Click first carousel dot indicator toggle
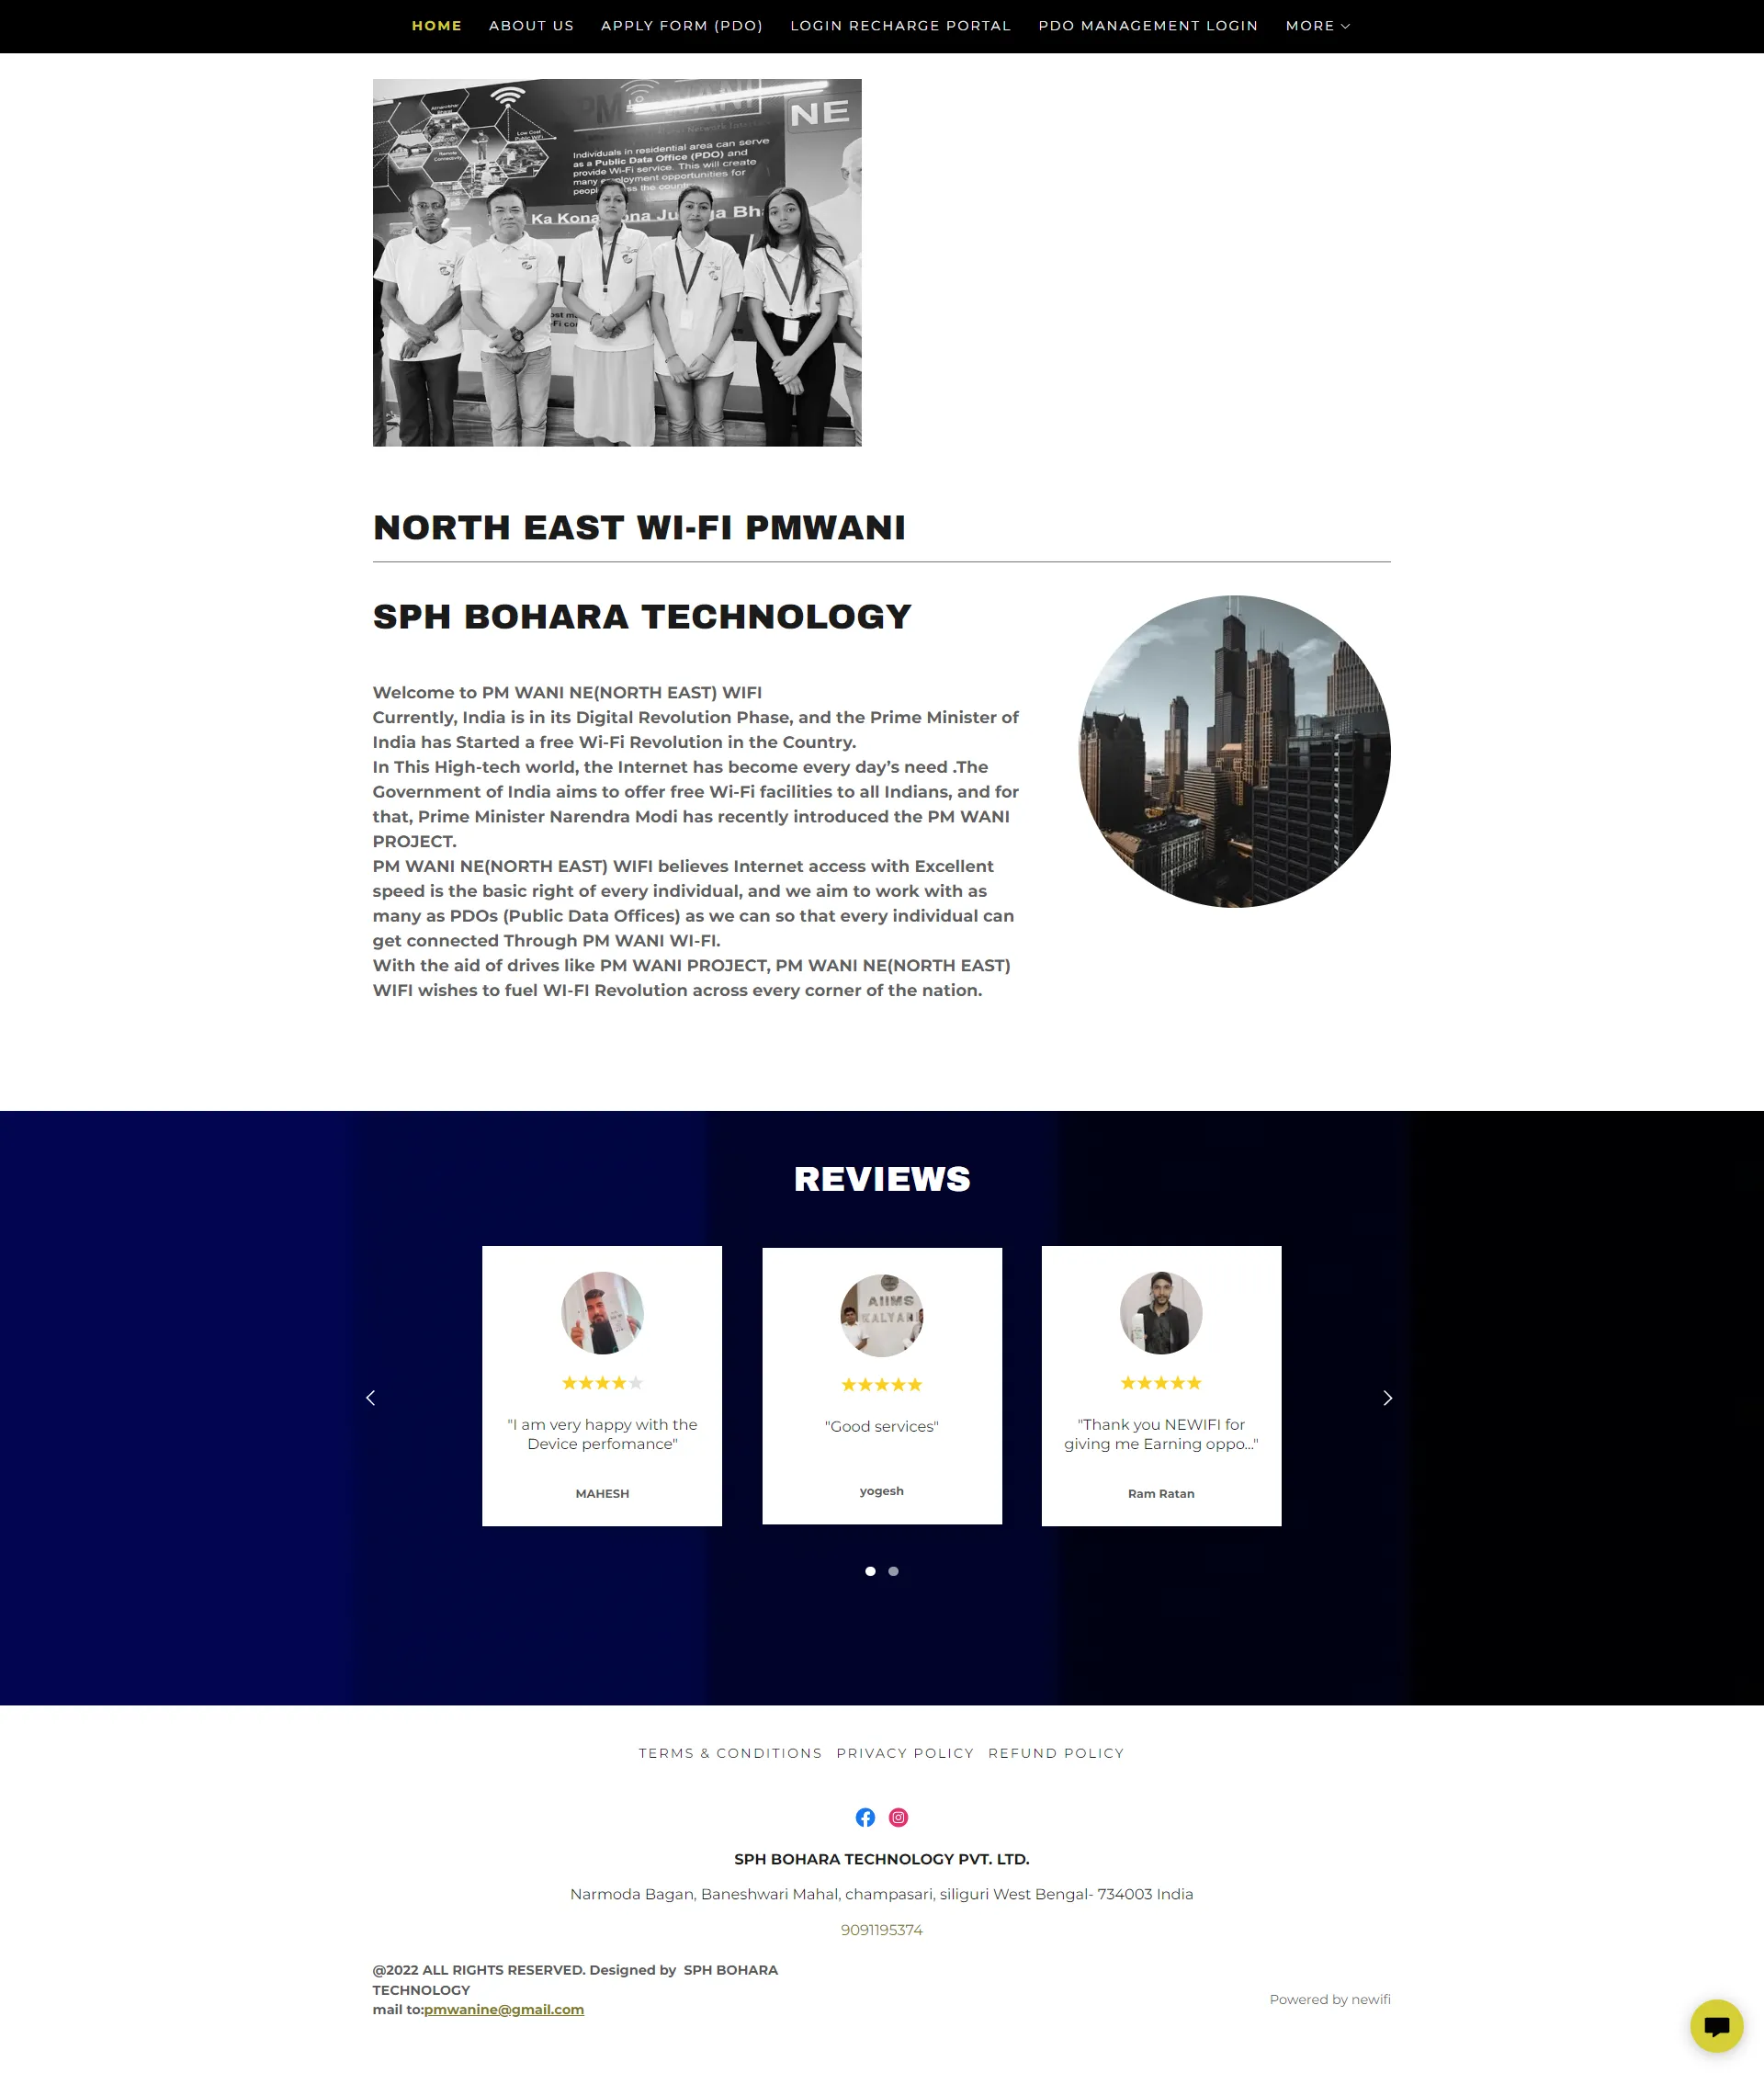 [x=870, y=1570]
